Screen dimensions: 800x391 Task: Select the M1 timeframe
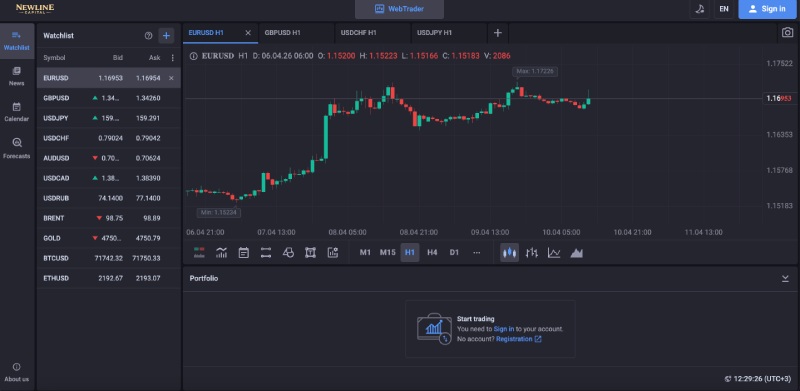(365, 252)
